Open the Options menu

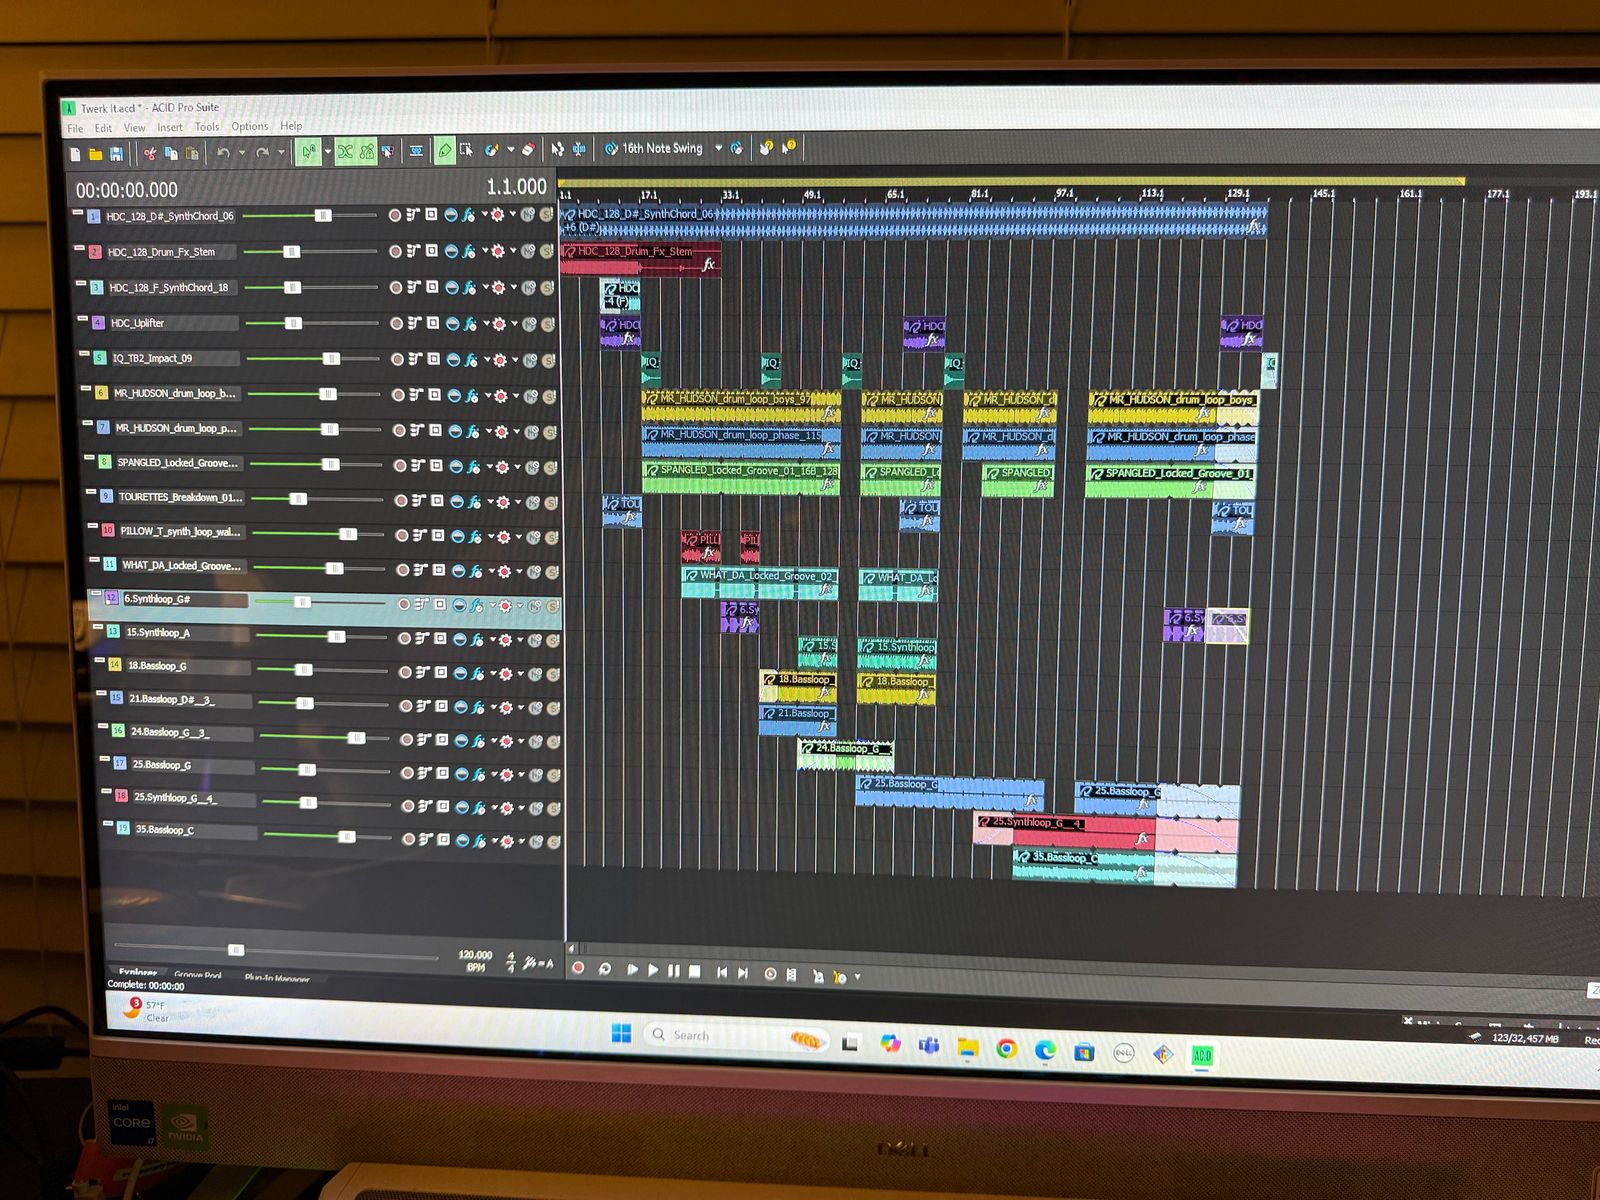pyautogui.click(x=249, y=127)
